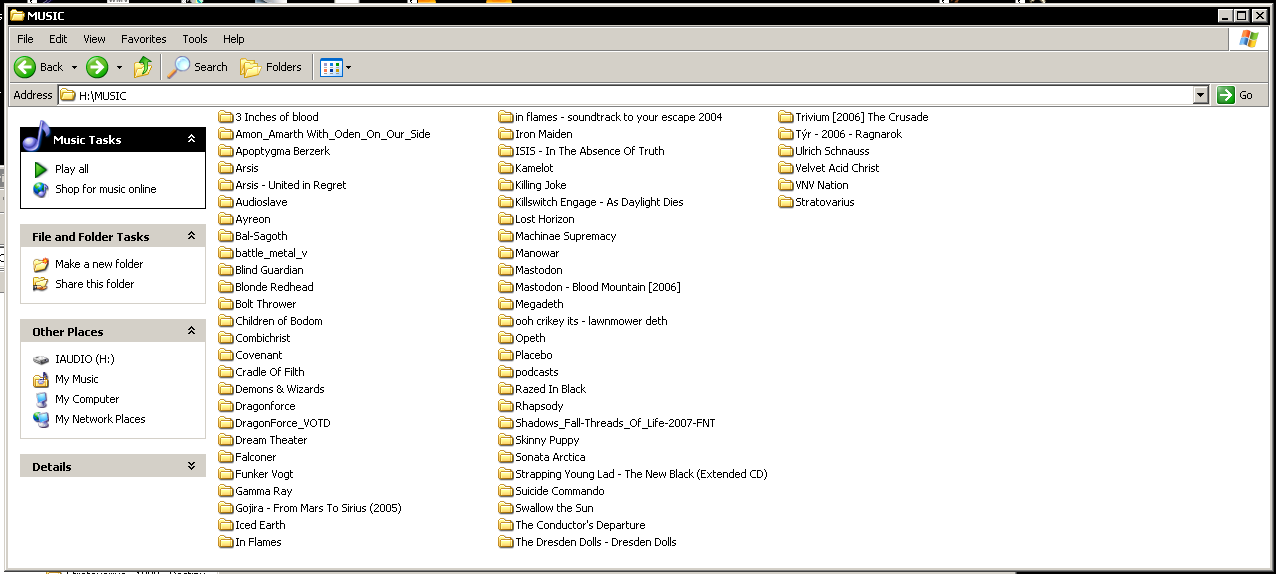Screen dimensions: 1276x574
Task: Open the File menu
Action: [25, 39]
